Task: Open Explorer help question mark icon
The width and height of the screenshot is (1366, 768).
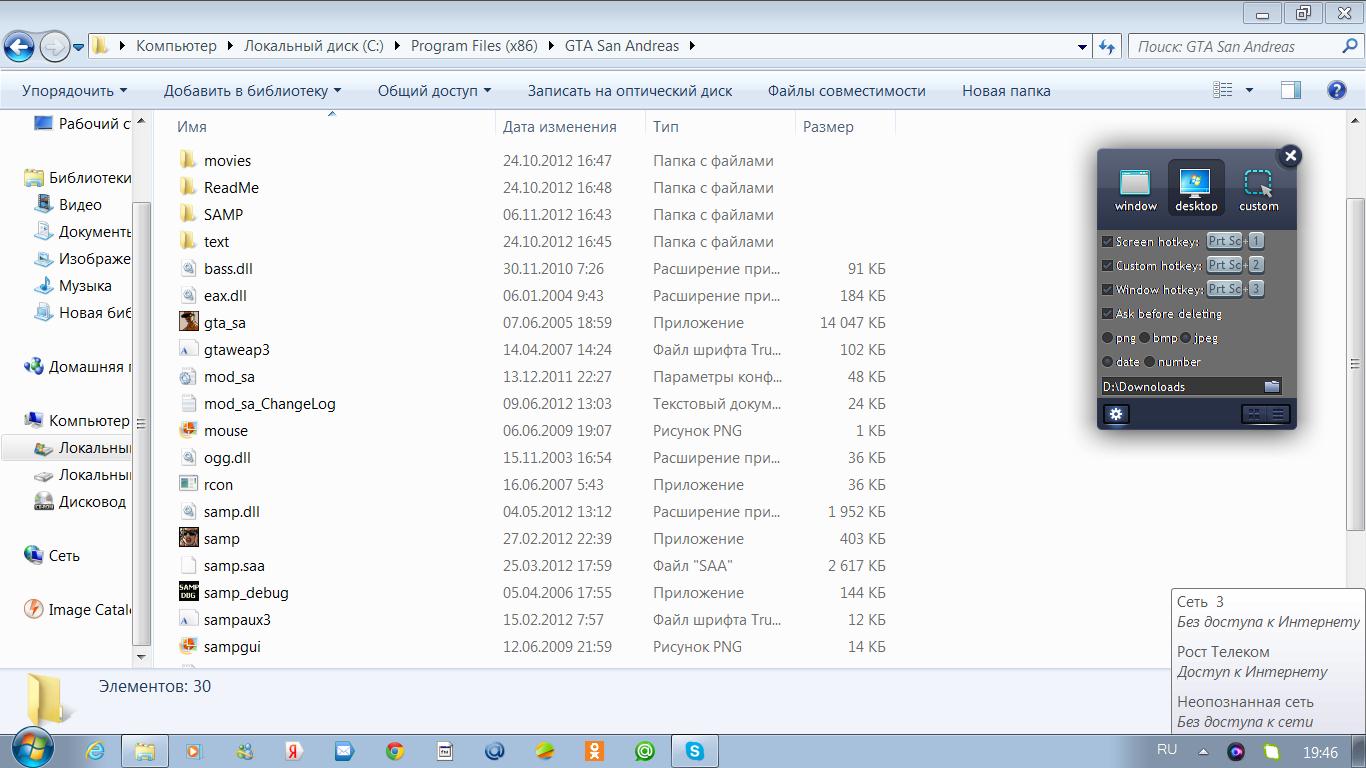Action: tap(1336, 91)
